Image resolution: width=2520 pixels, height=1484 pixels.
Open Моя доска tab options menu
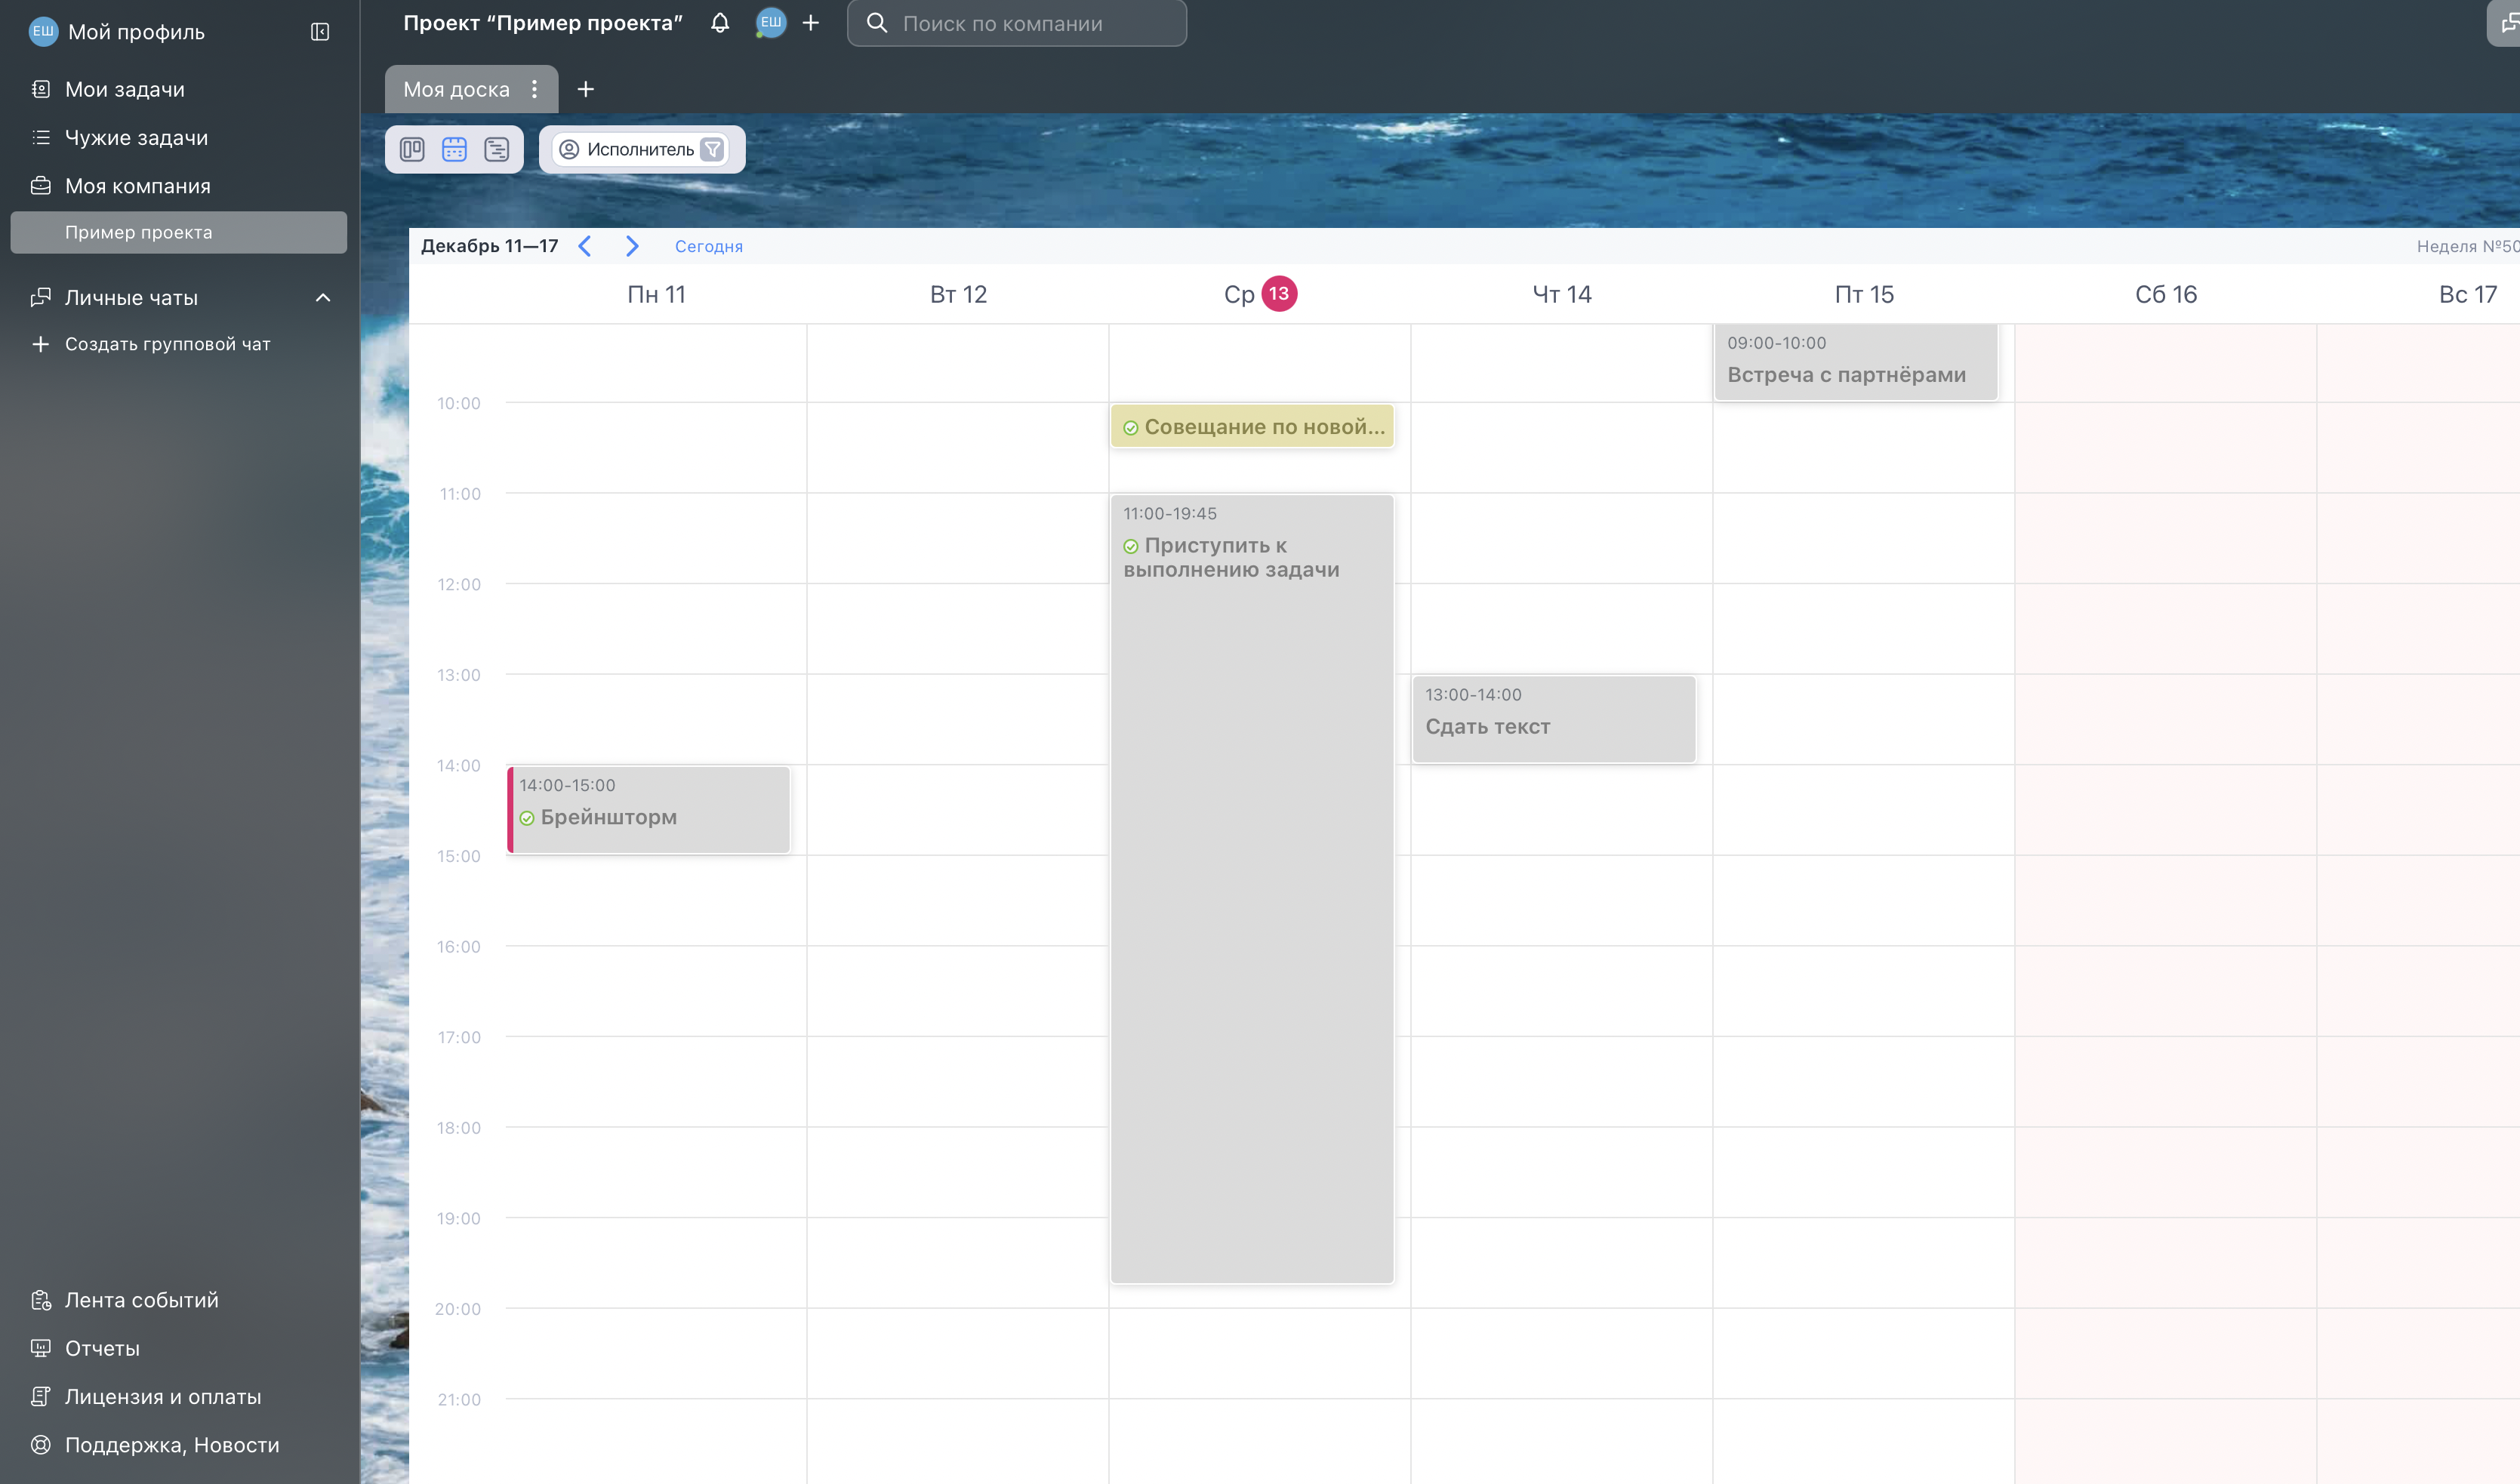click(x=535, y=89)
